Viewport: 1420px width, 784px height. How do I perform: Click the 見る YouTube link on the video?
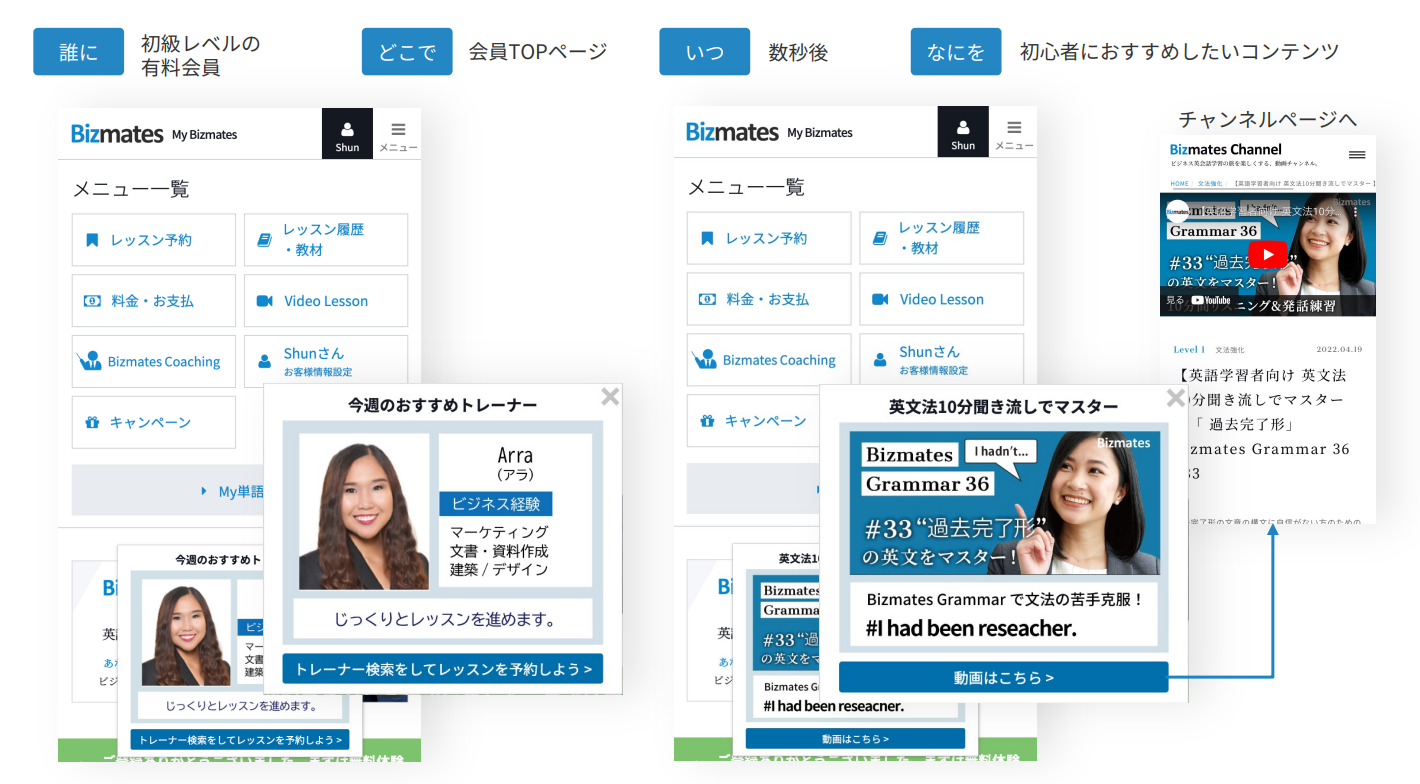click(1198, 300)
